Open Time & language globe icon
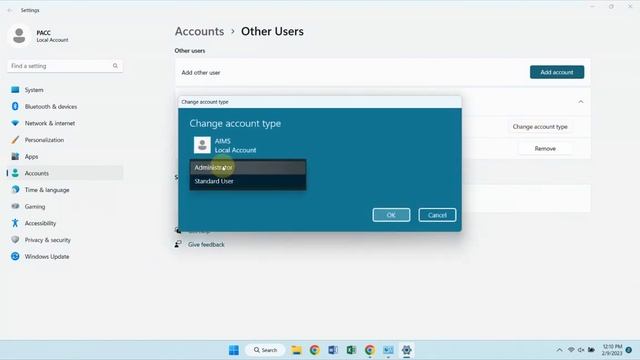Screen dimensions: 640x360 coord(15,190)
